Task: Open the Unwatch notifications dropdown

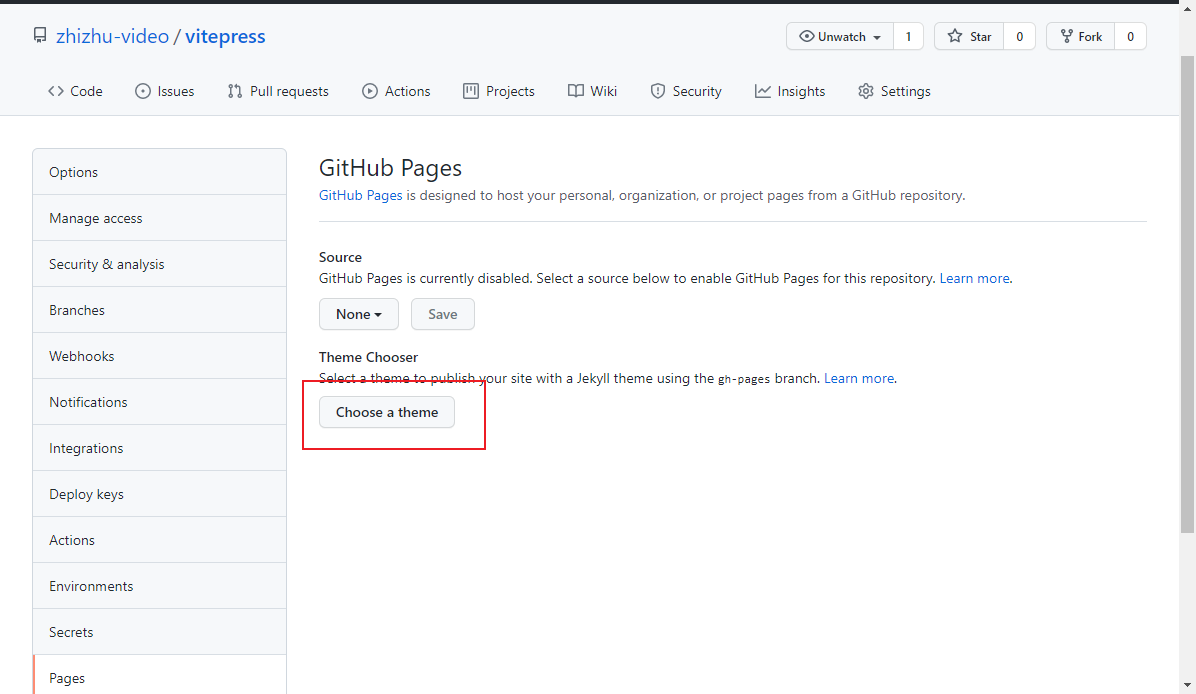Action: click(840, 37)
